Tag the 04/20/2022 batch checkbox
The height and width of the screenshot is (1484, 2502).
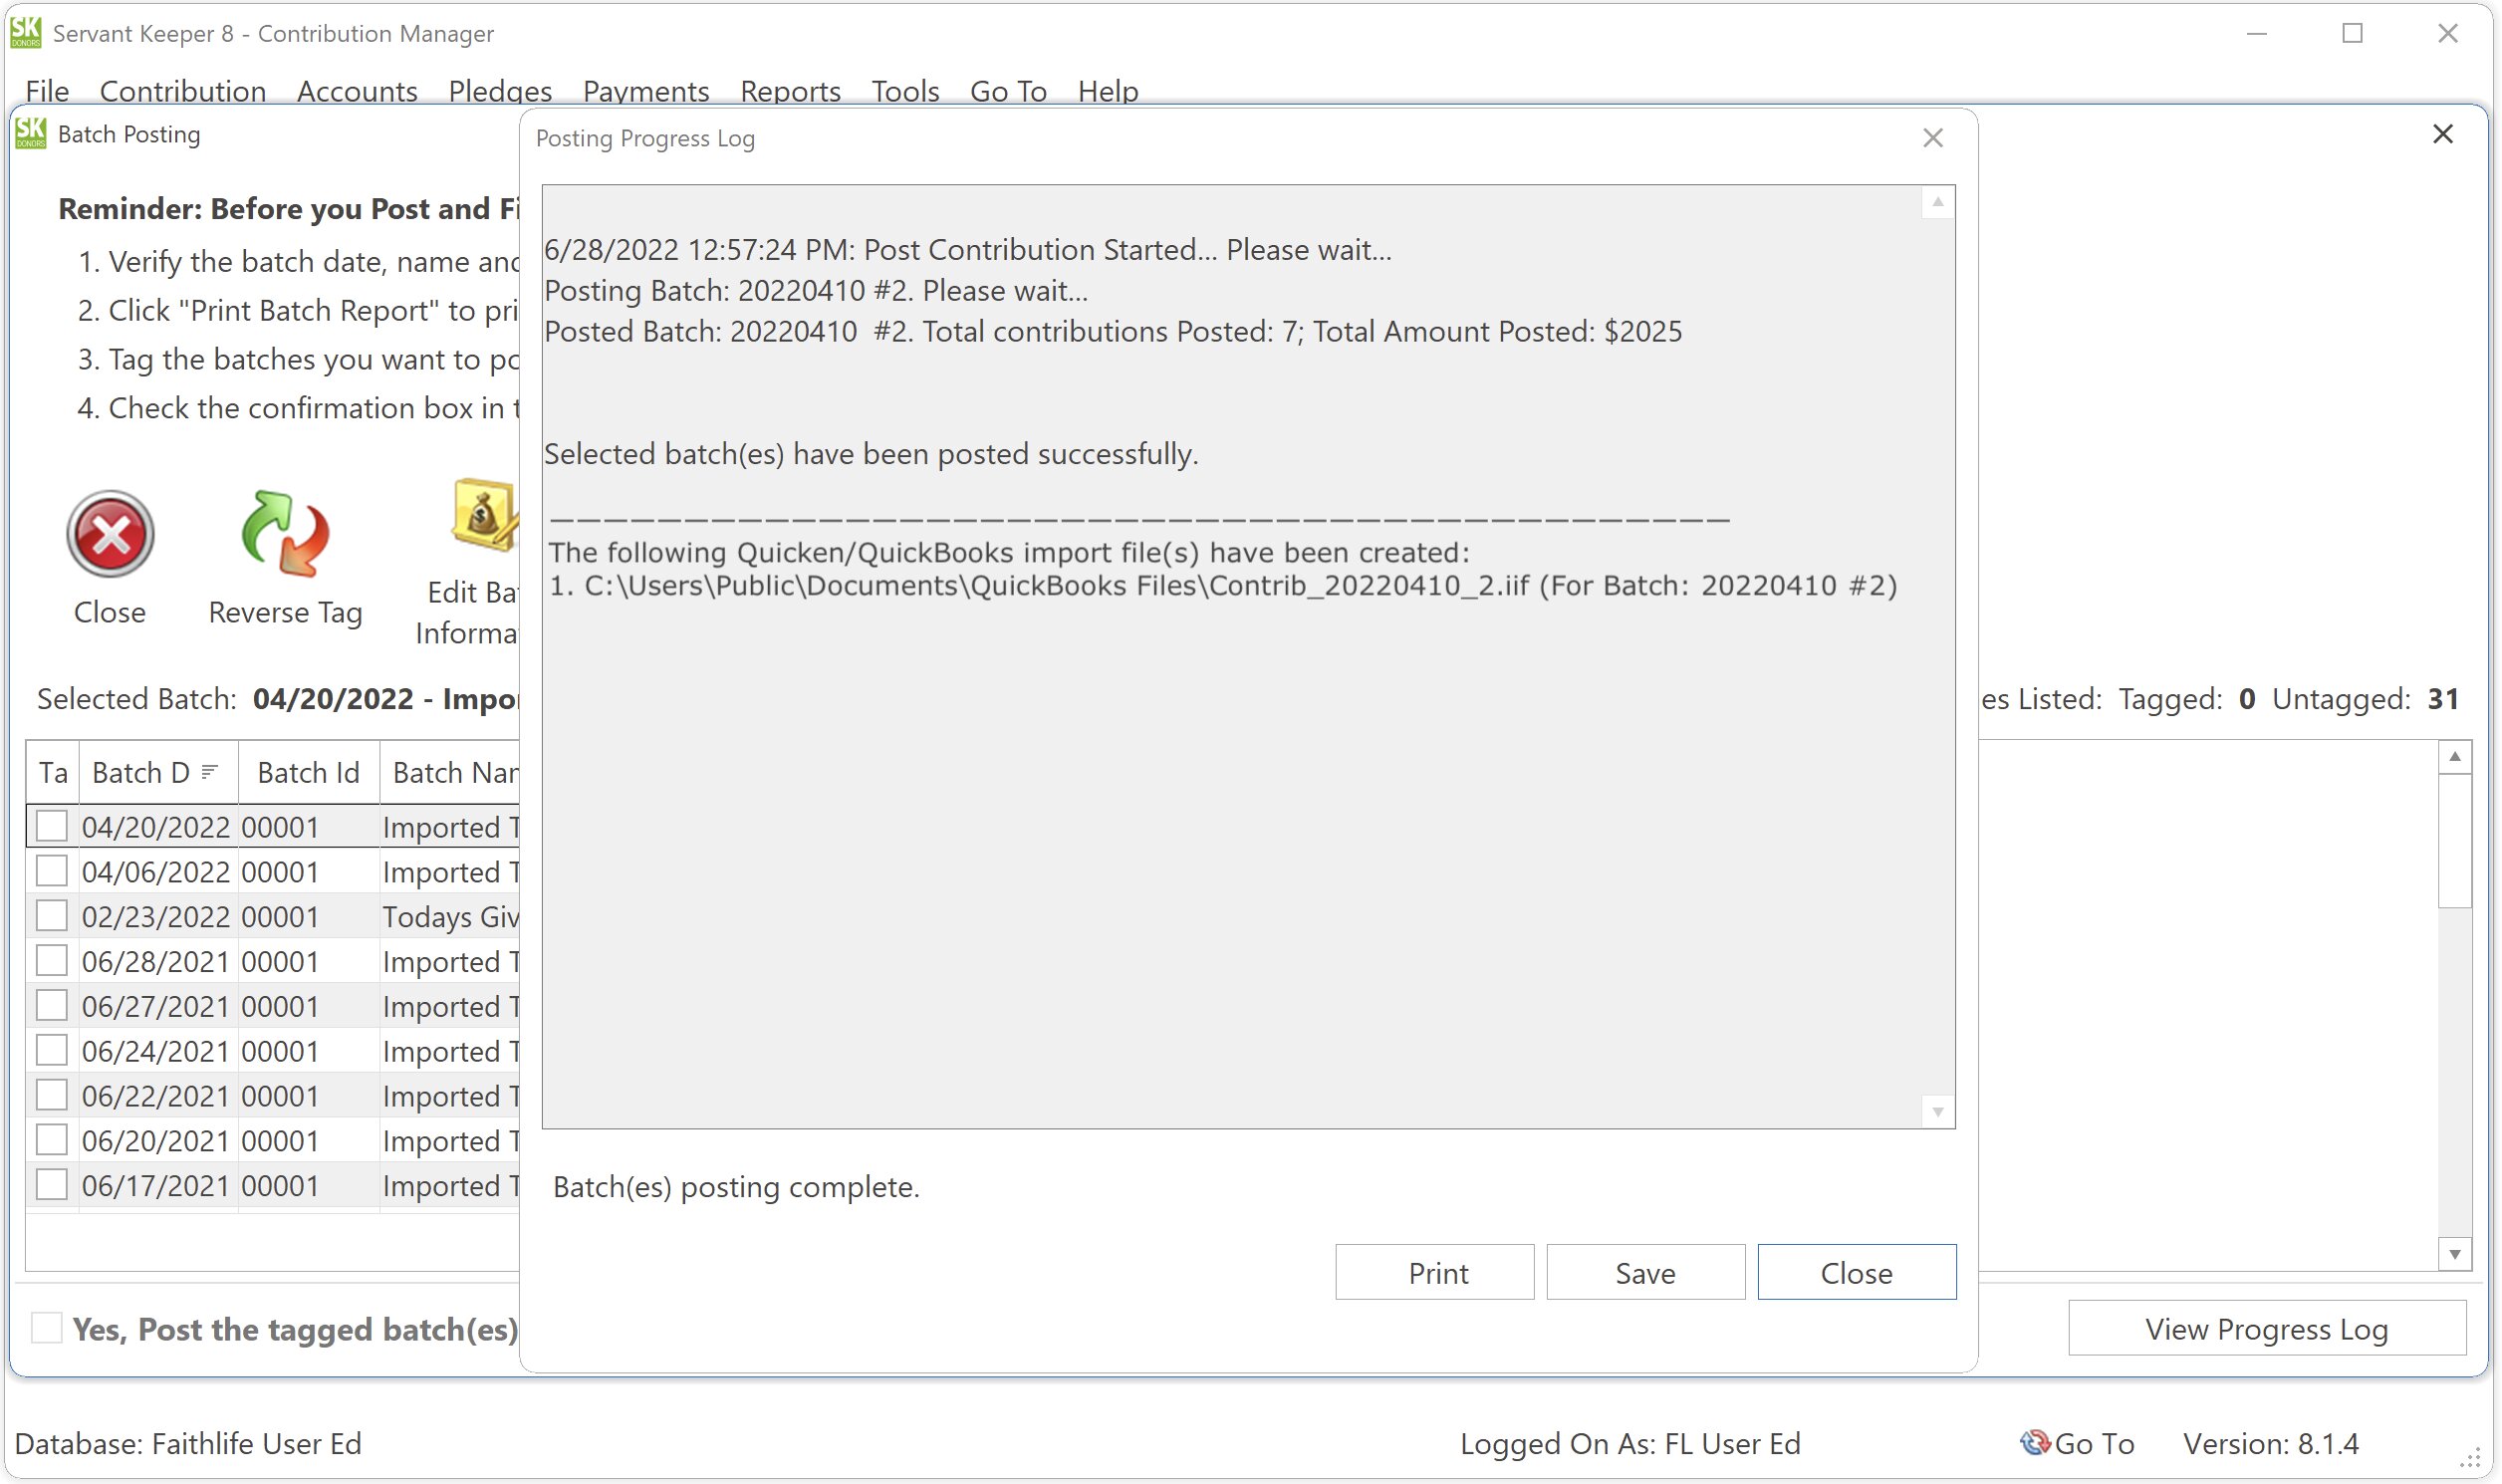[x=52, y=825]
